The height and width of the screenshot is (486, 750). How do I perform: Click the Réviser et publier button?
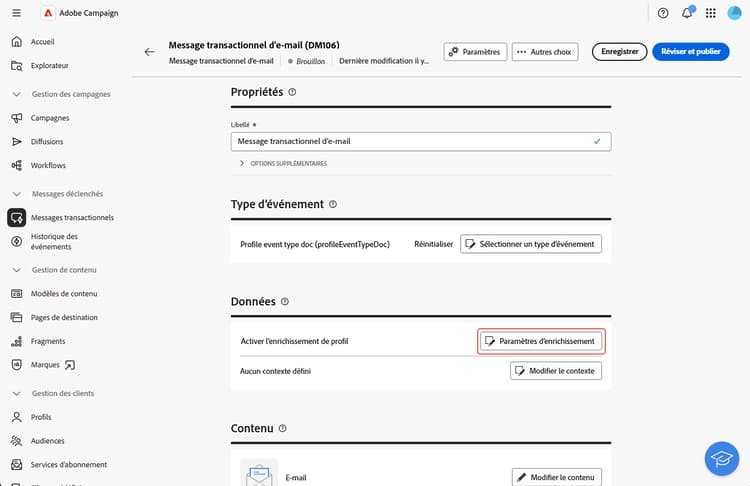(690, 52)
